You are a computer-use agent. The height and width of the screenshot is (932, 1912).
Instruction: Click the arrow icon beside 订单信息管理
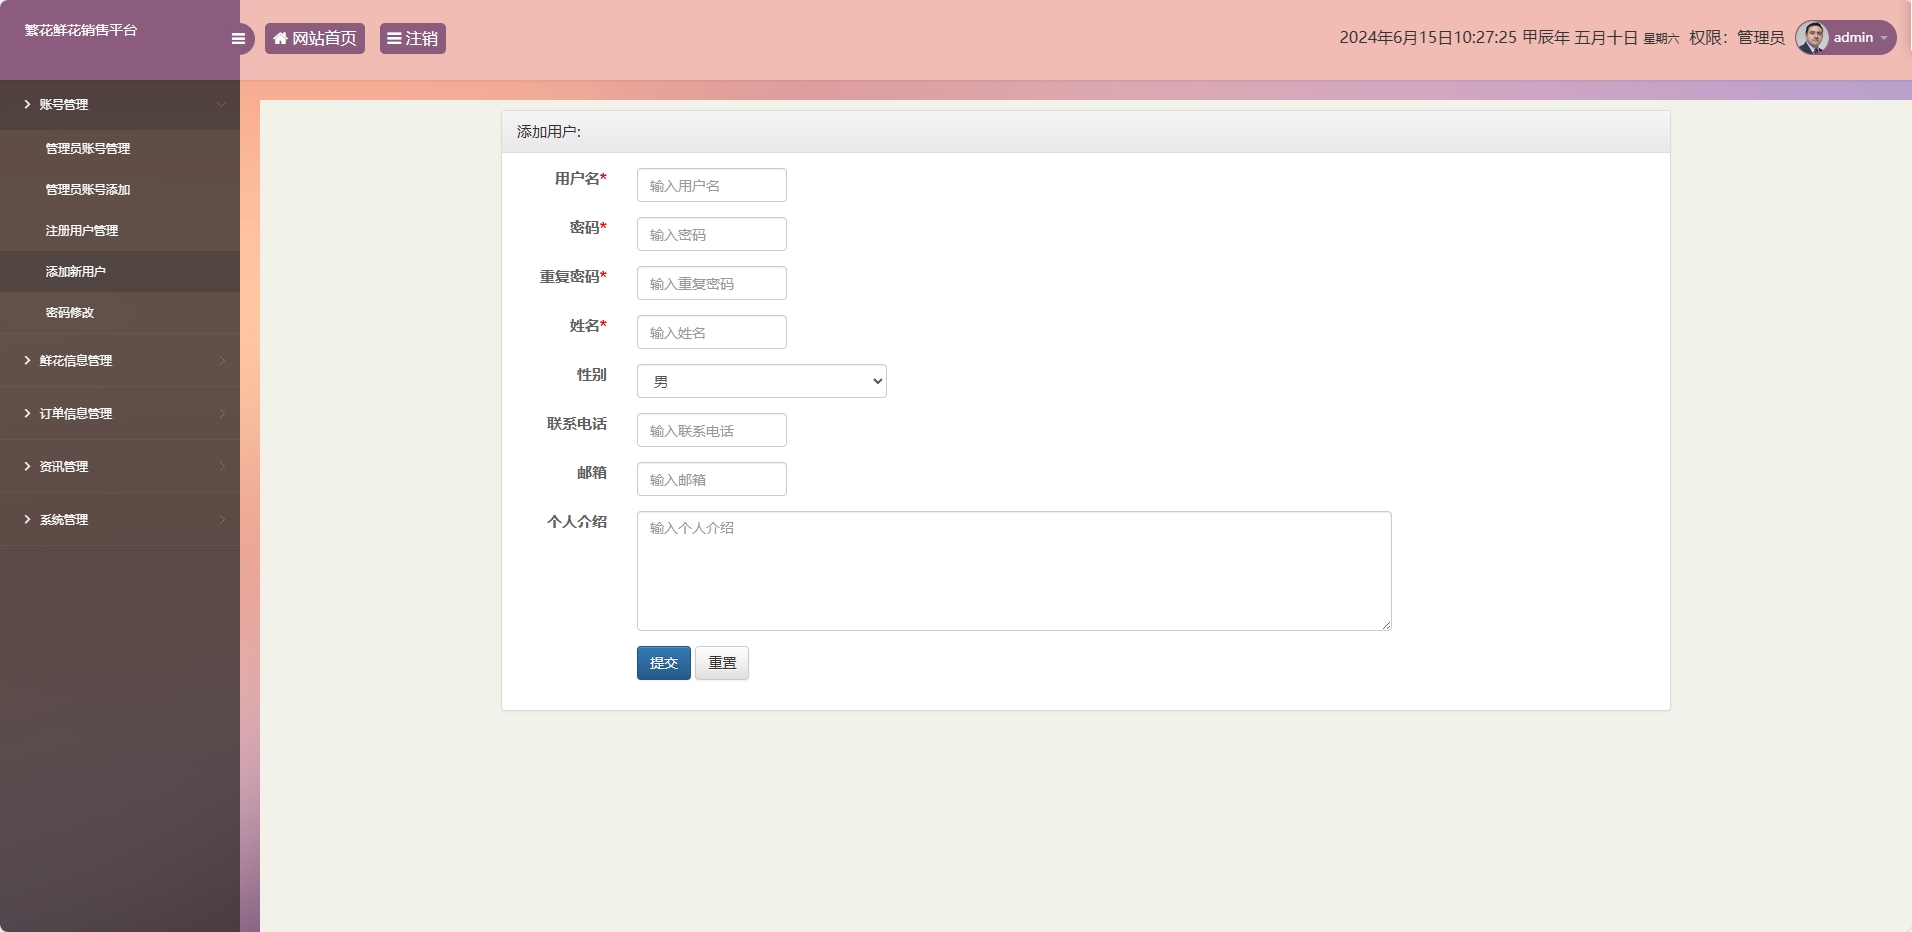(25, 413)
